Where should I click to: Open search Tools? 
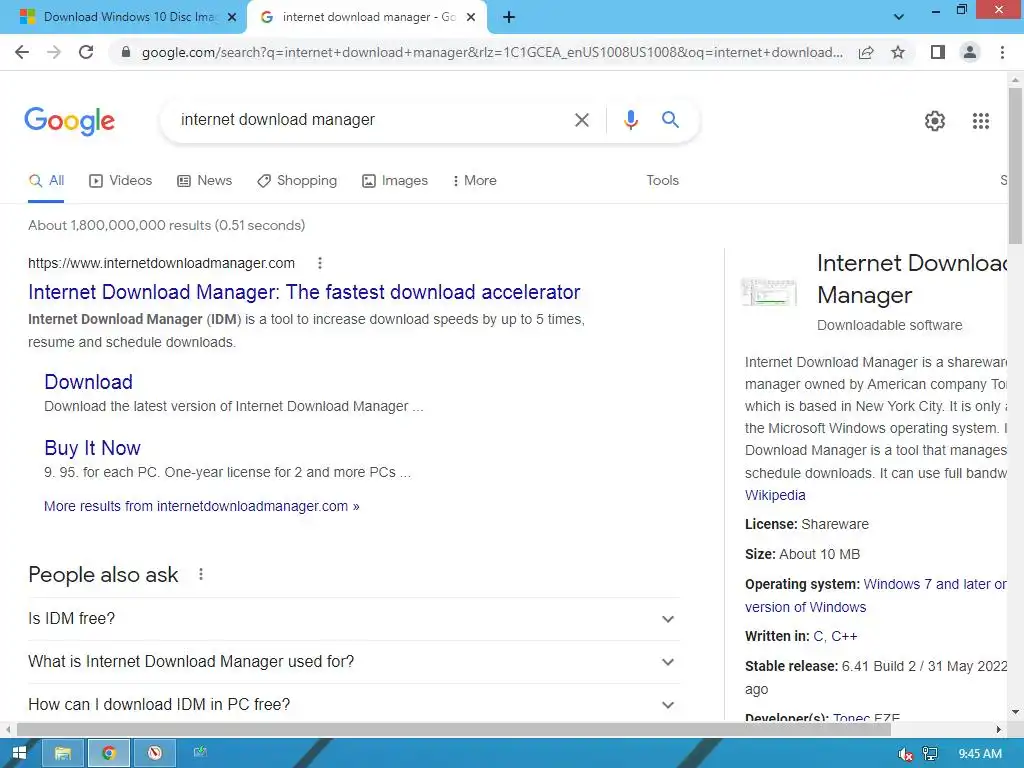pos(662,181)
